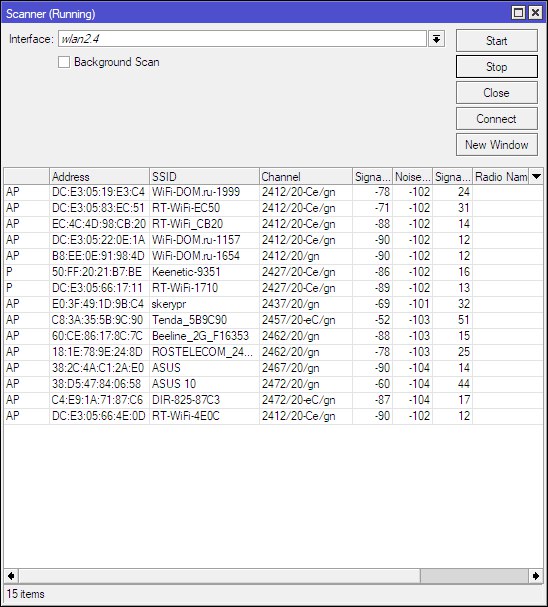Select the skerypr network

(274, 304)
